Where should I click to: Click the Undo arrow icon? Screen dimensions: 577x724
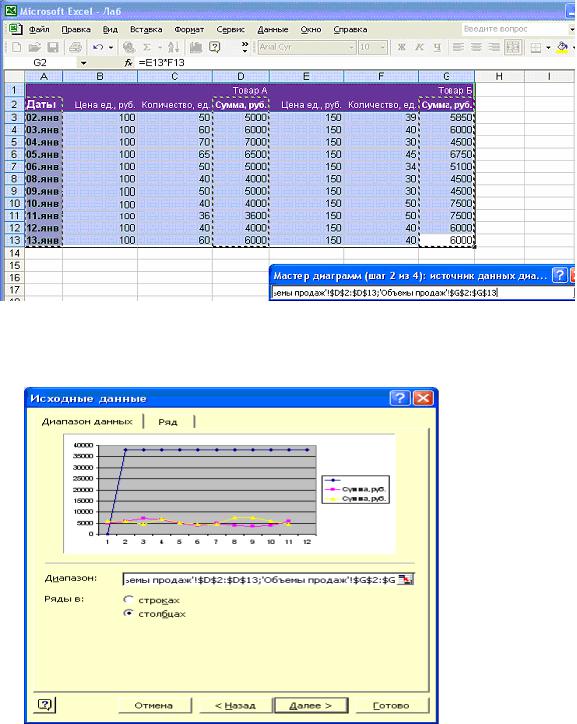coord(97,47)
